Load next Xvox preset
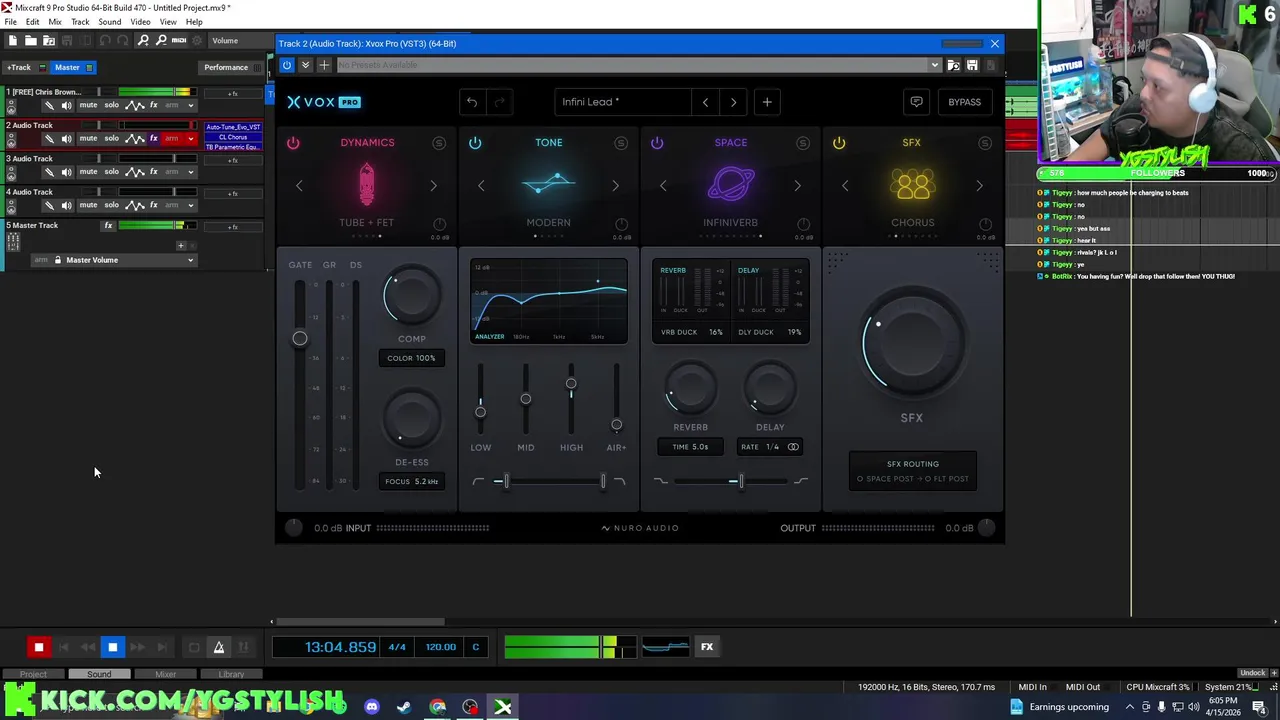This screenshot has height=720, width=1280. coord(733,101)
